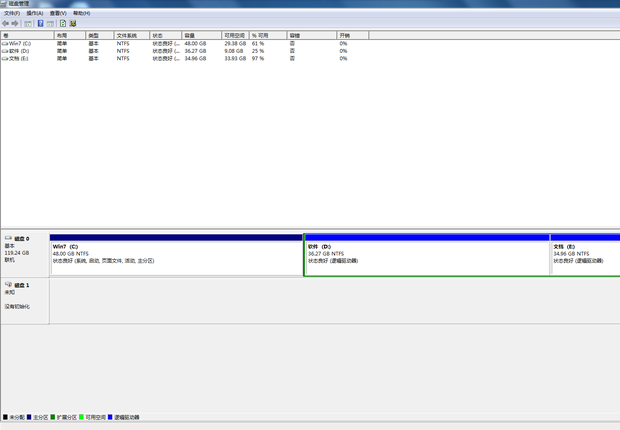Select the 文档 (E:) partition block
The image size is (620, 430).
pos(585,258)
